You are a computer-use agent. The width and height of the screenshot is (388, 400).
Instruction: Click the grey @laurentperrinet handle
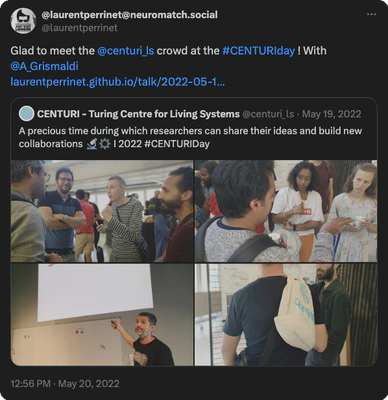[79, 28]
